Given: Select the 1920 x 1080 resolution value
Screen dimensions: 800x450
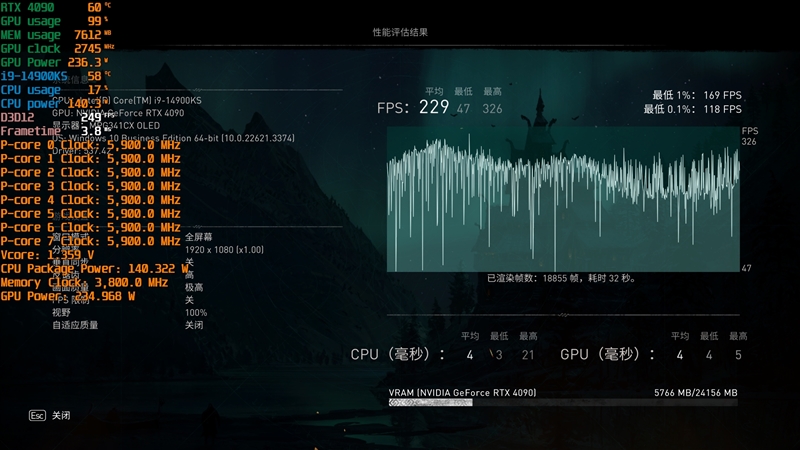Looking at the screenshot, I should coord(224,250).
